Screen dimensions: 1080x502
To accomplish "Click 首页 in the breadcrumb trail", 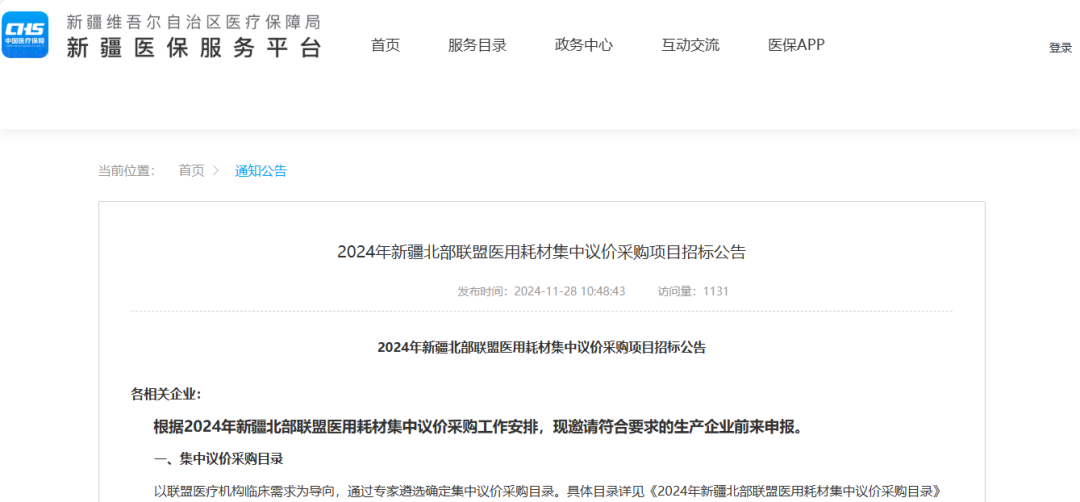I will point(191,171).
